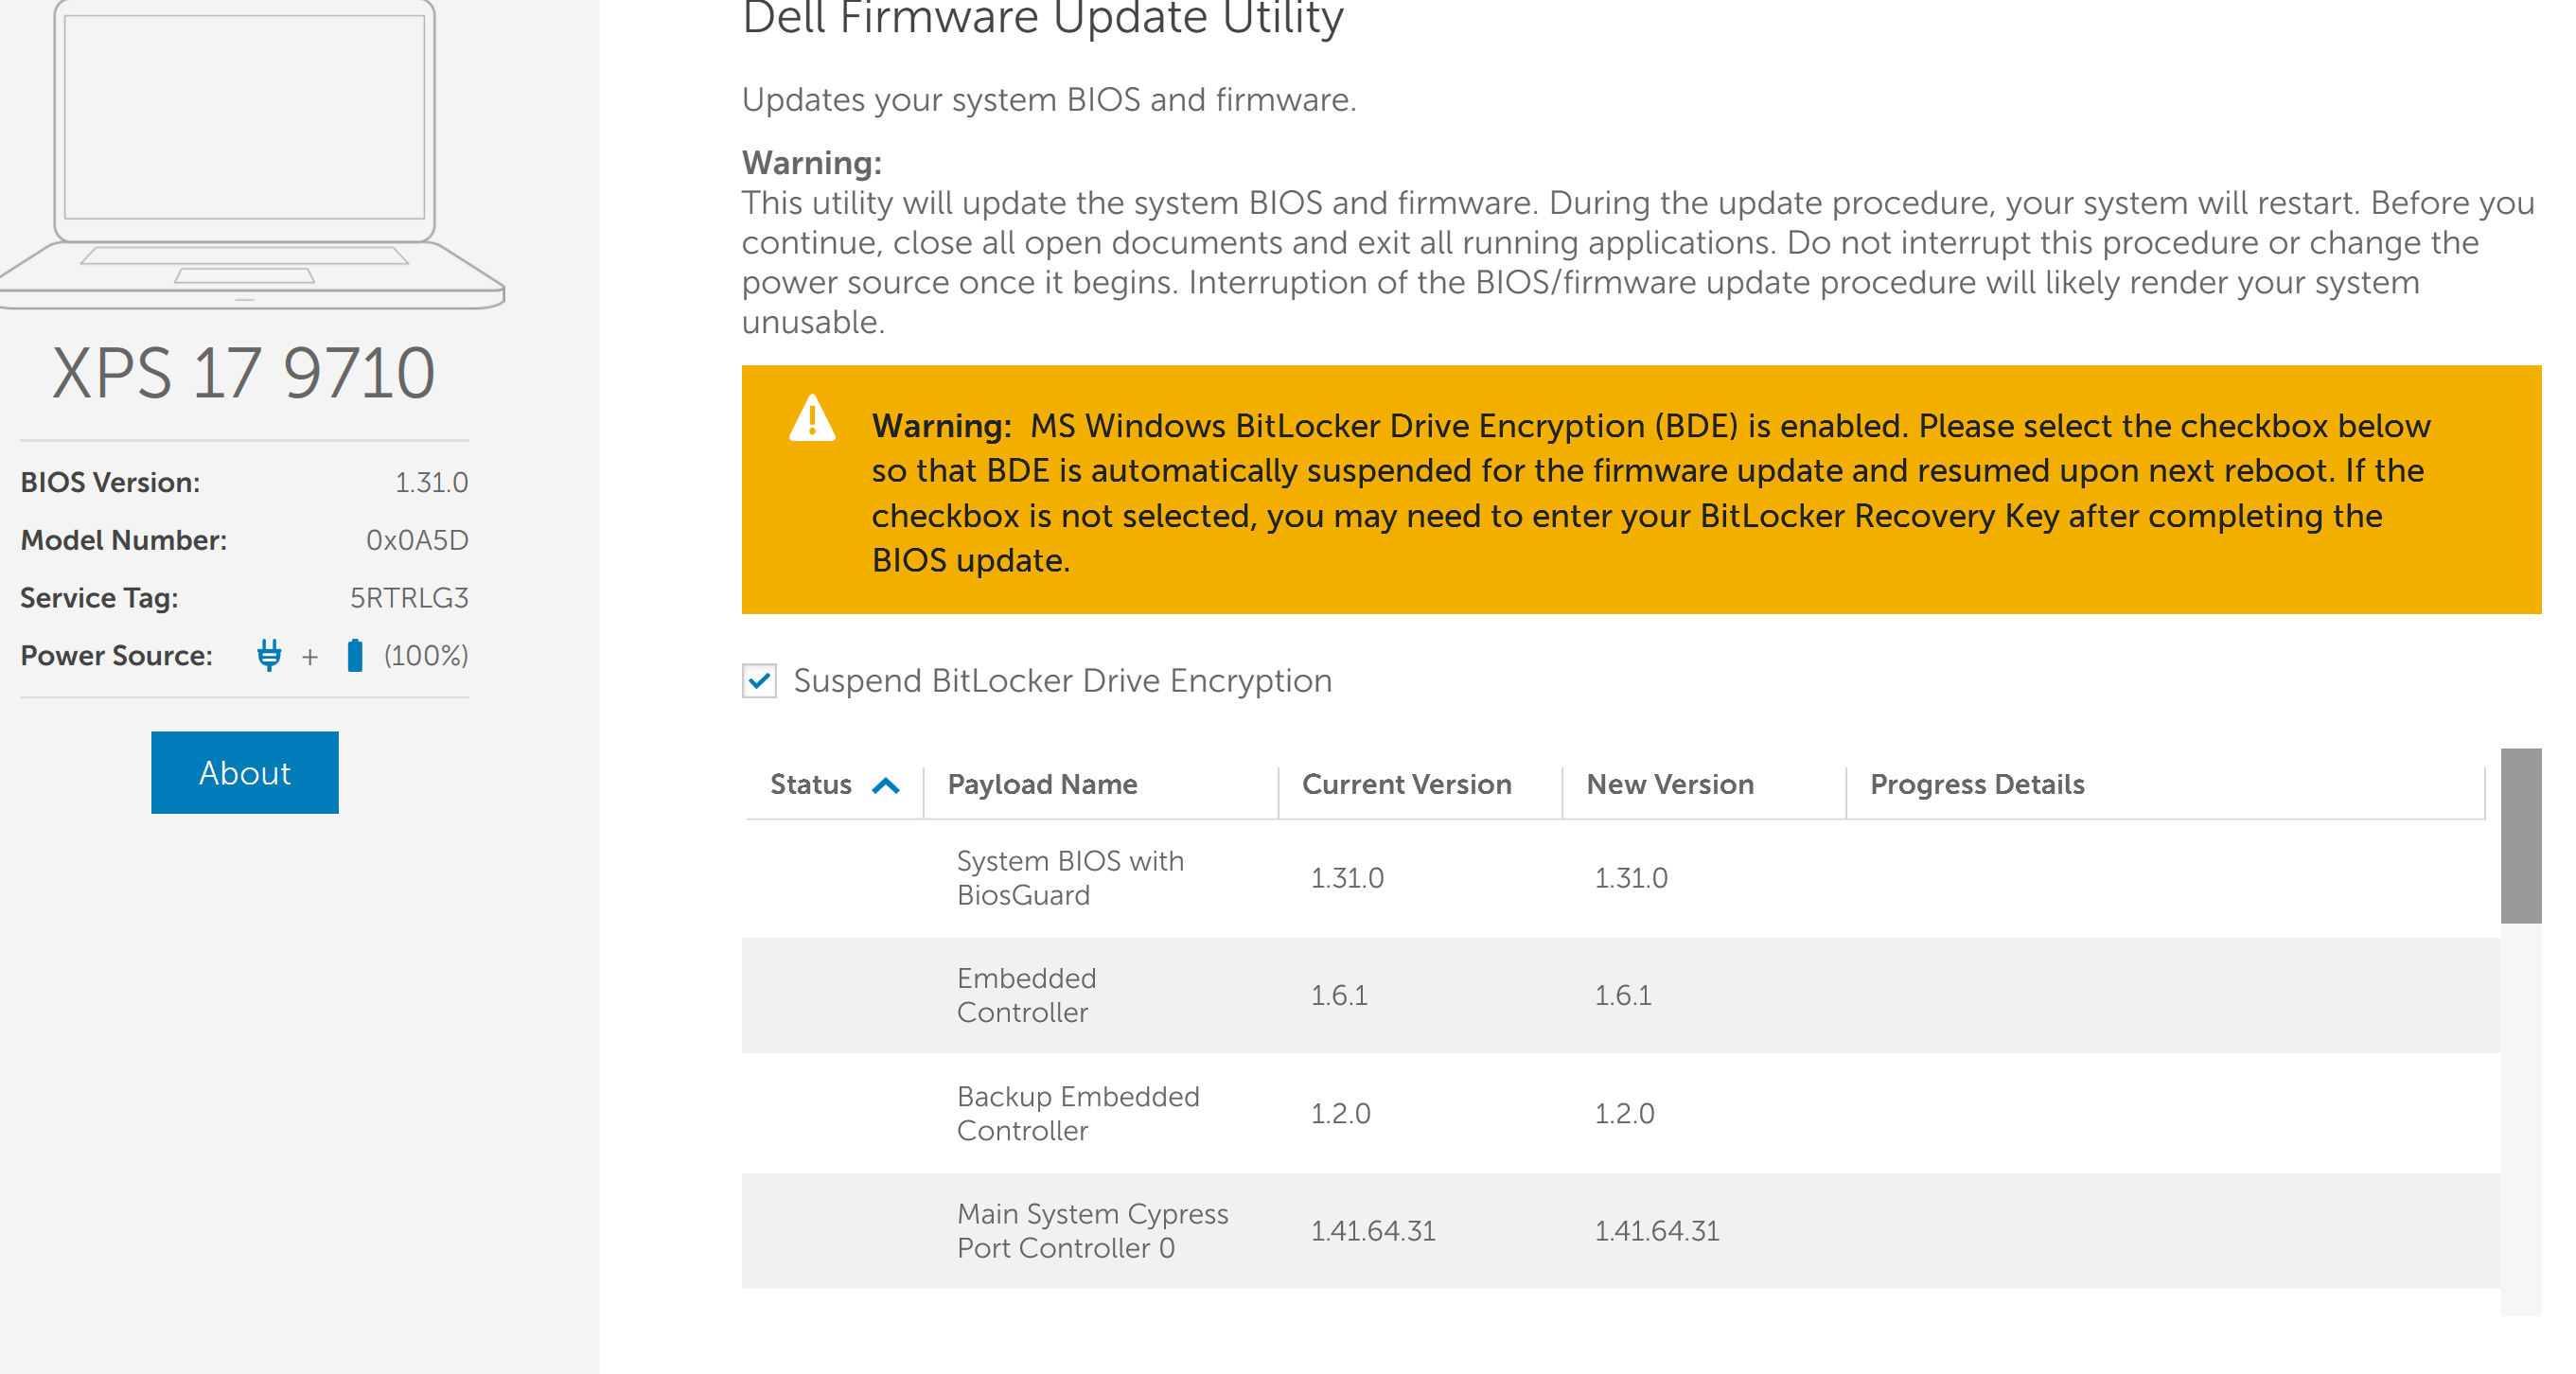Screen dimensions: 2576x1374
Task: Click the payload list scrollbar thumb
Action: coord(2520,835)
